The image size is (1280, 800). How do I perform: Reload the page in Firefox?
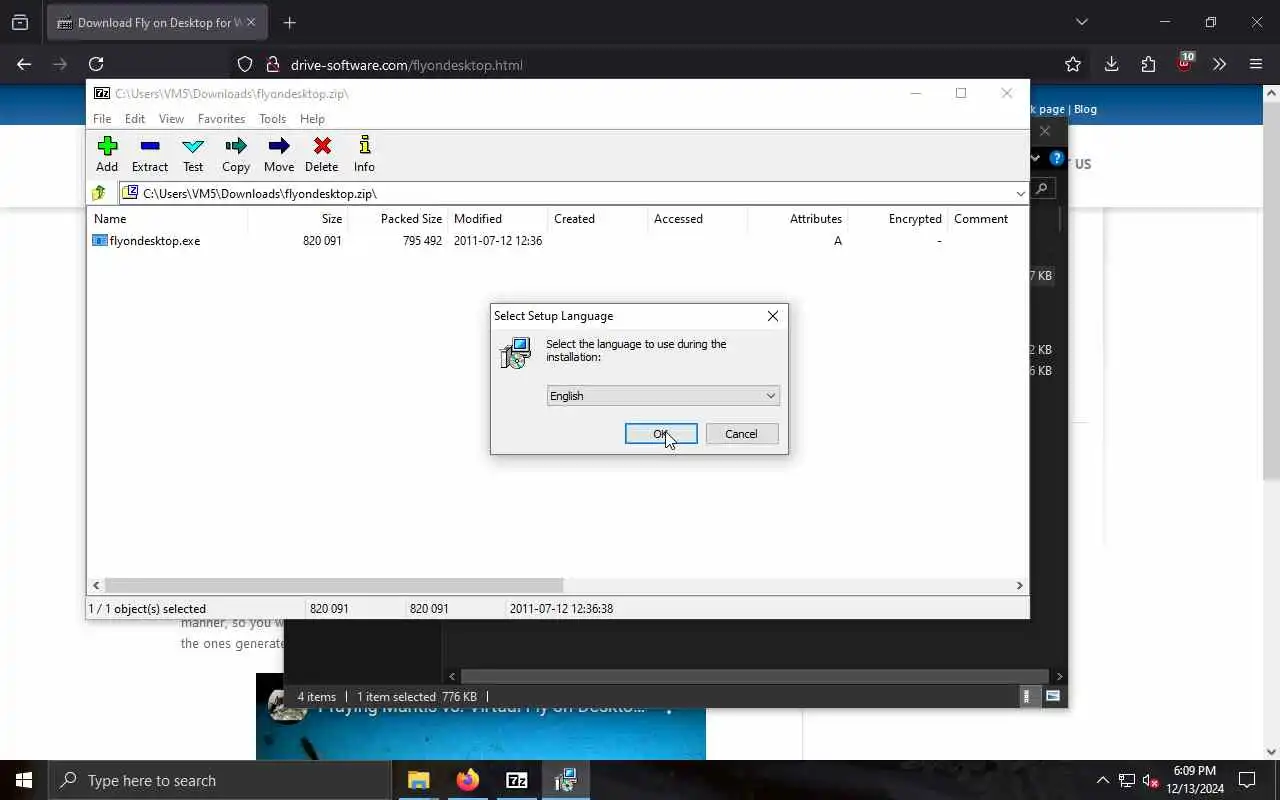click(x=96, y=65)
